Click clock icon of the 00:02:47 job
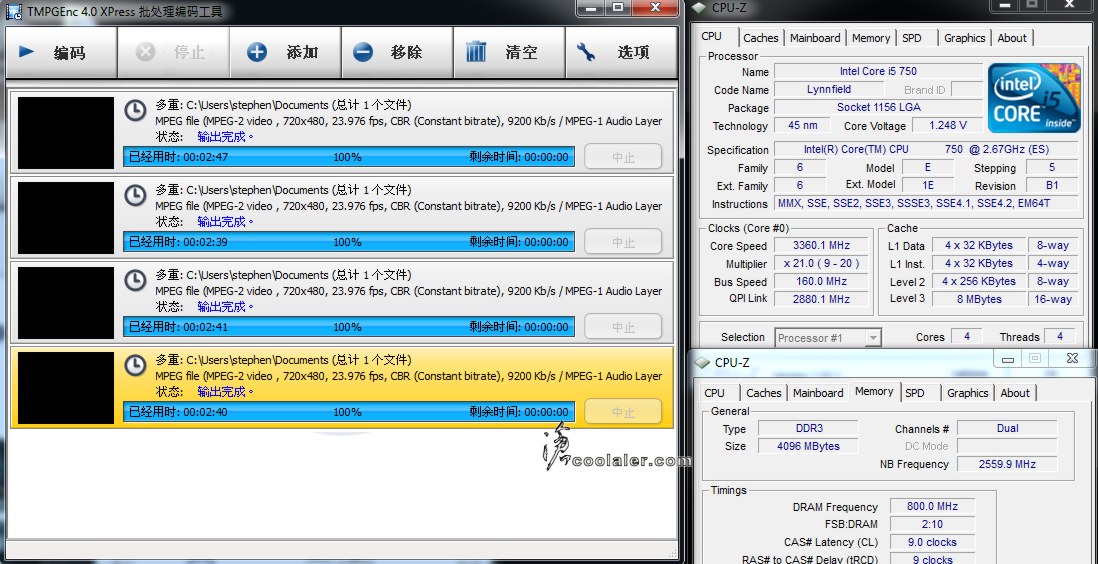 [x=135, y=110]
